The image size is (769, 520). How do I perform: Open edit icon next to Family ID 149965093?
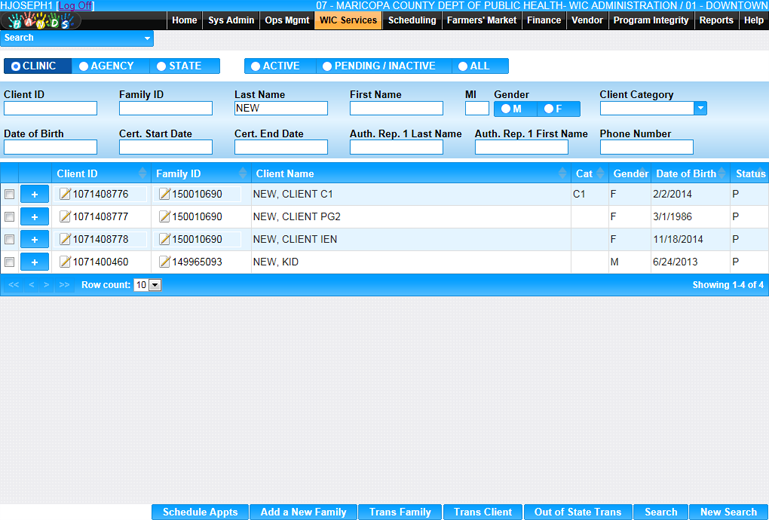[x=165, y=262]
